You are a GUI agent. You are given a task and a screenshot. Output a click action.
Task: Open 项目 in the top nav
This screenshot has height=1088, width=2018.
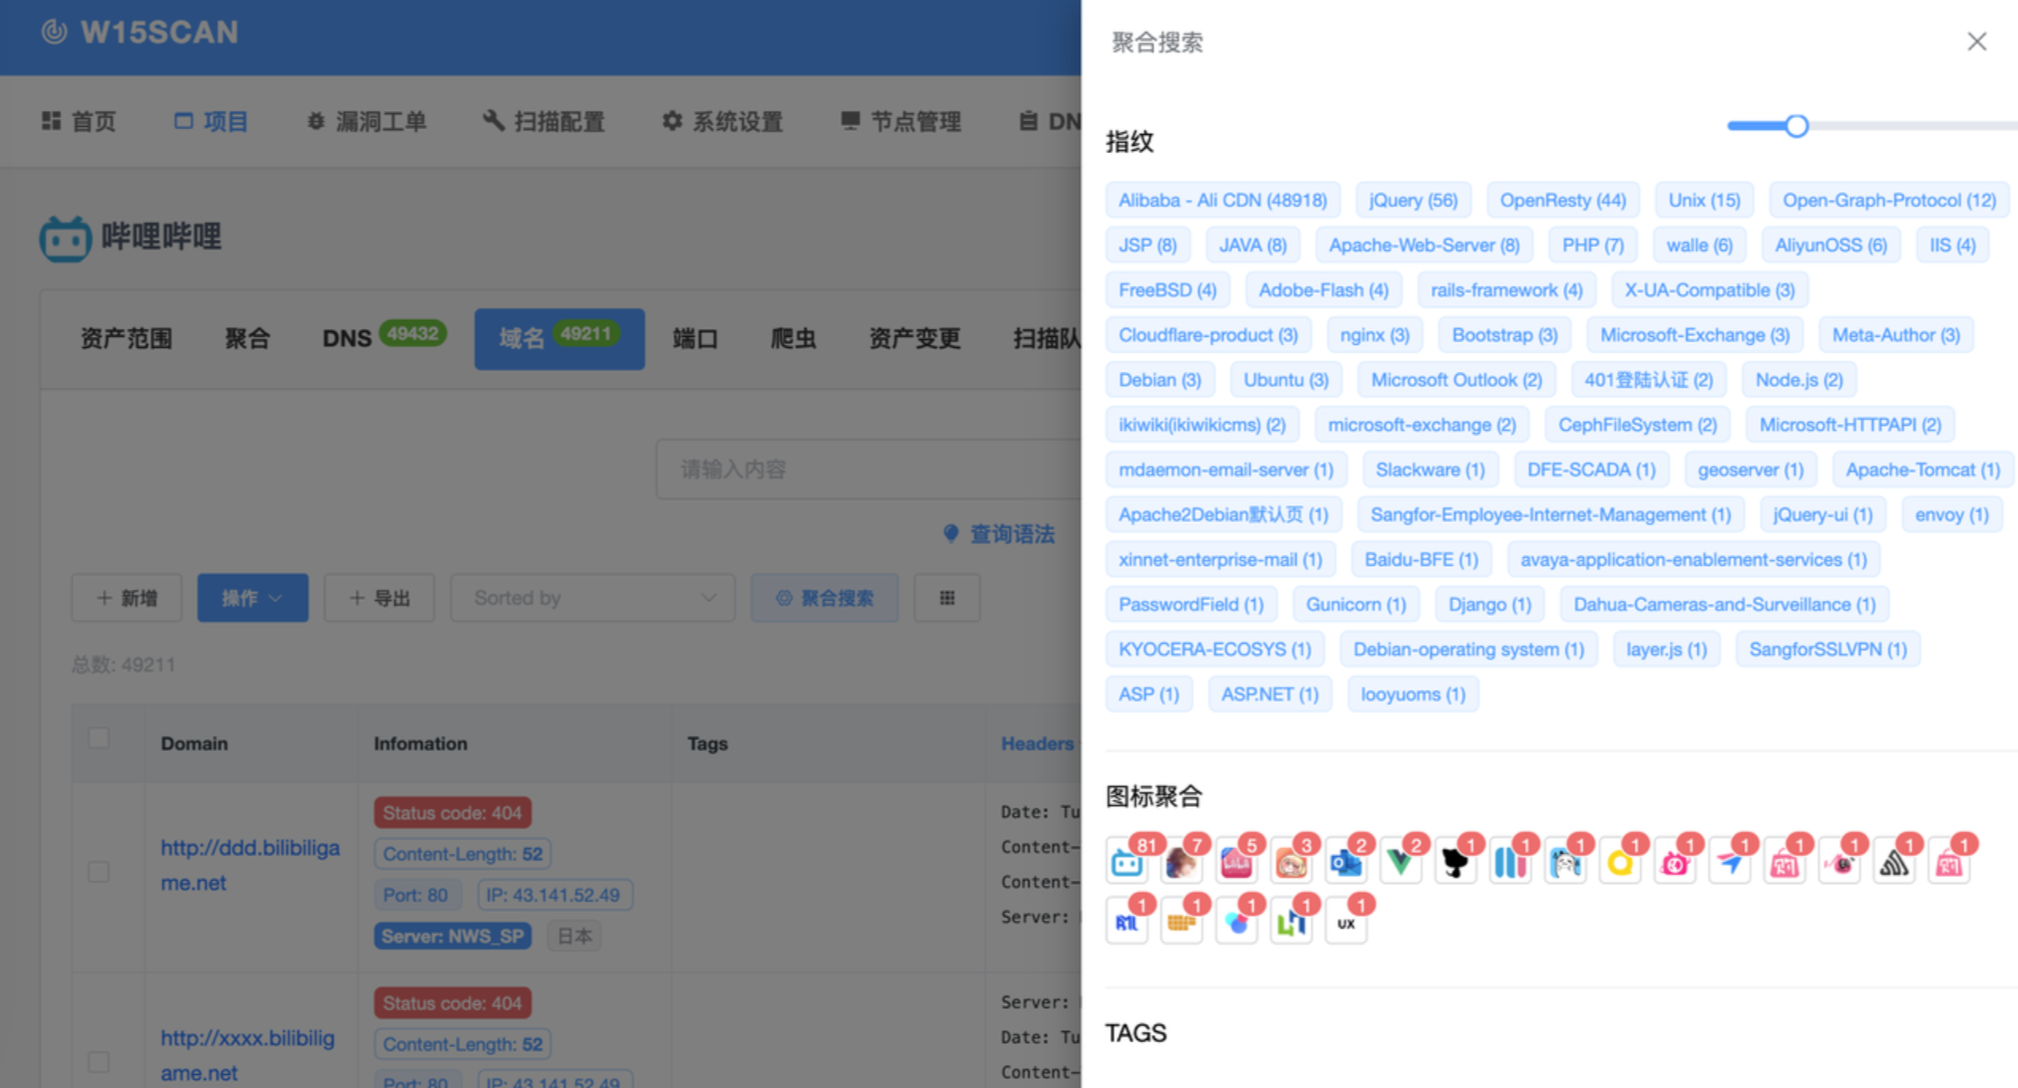pos(211,122)
